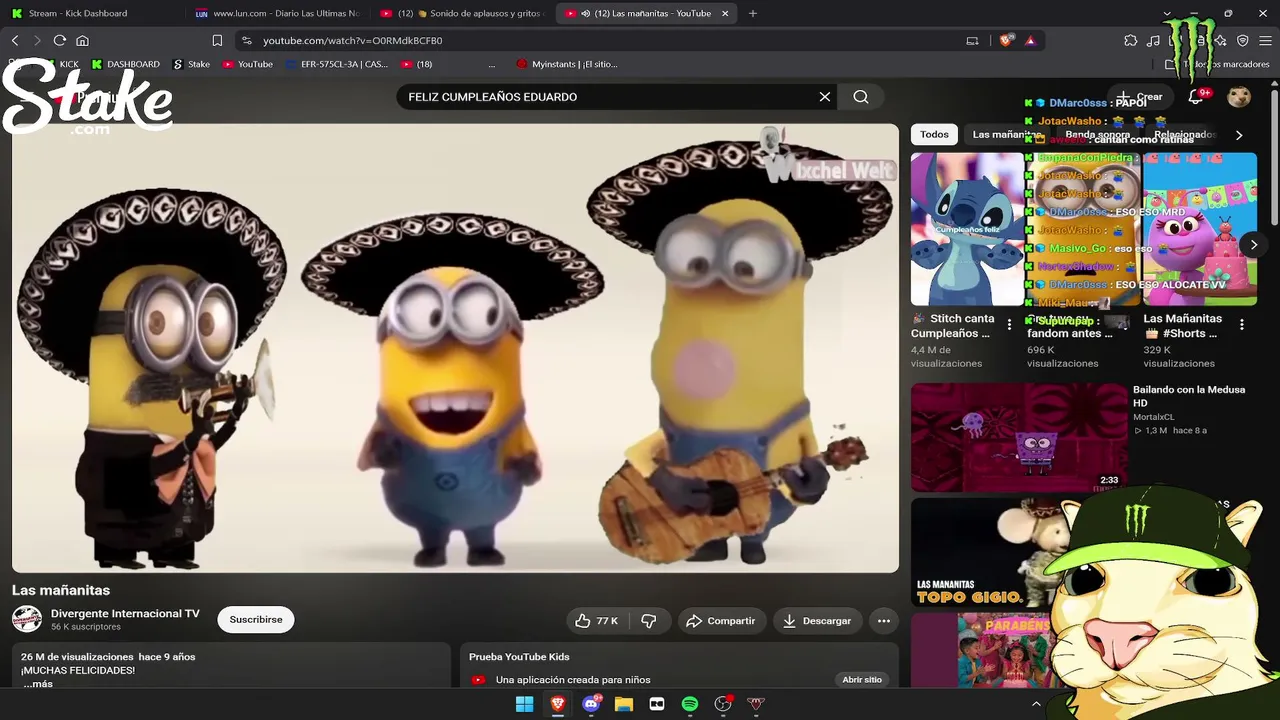1280x720 pixels.
Task: Close the Las mañanitas - YouTube tab
Action: pyautogui.click(x=725, y=13)
